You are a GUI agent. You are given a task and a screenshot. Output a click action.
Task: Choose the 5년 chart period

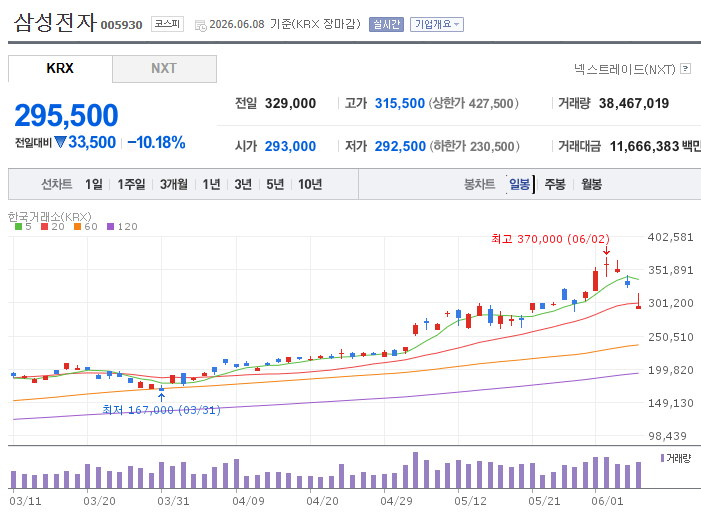pos(275,184)
